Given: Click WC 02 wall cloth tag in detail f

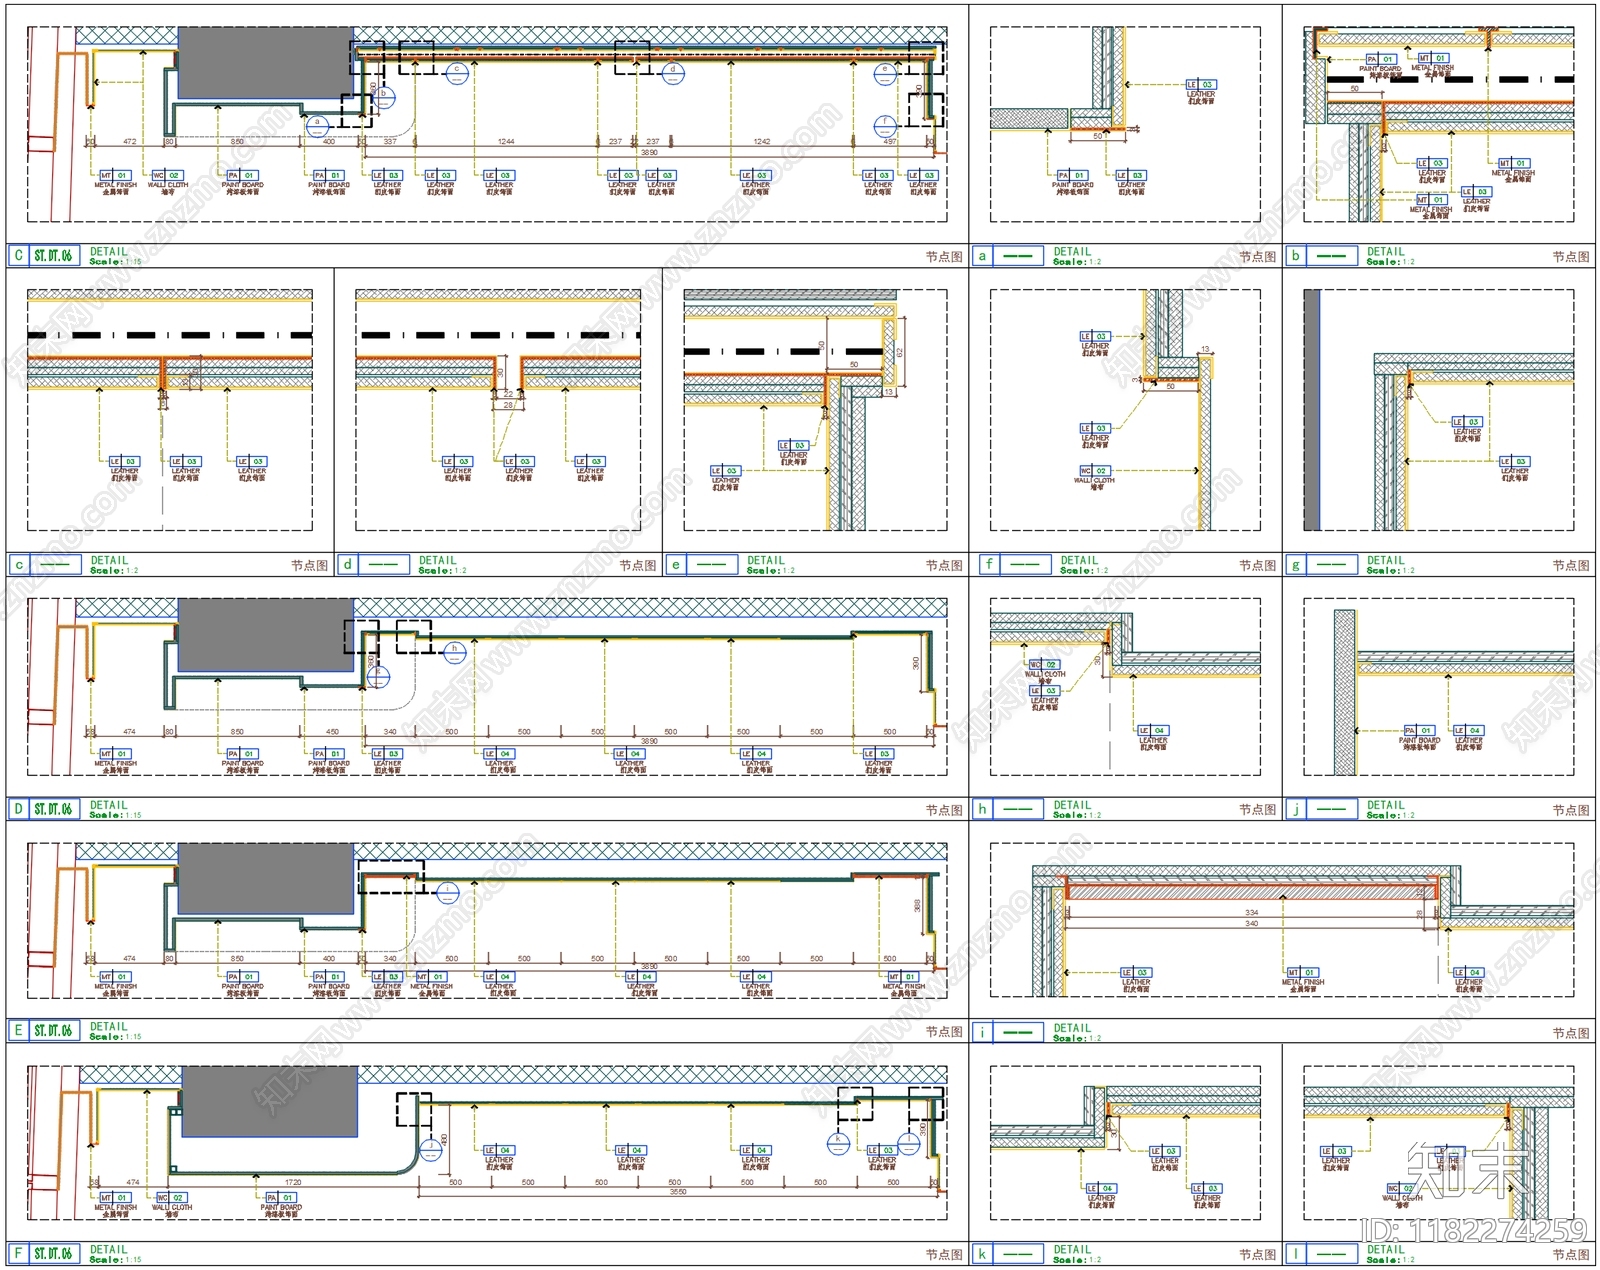Looking at the screenshot, I should [1095, 470].
